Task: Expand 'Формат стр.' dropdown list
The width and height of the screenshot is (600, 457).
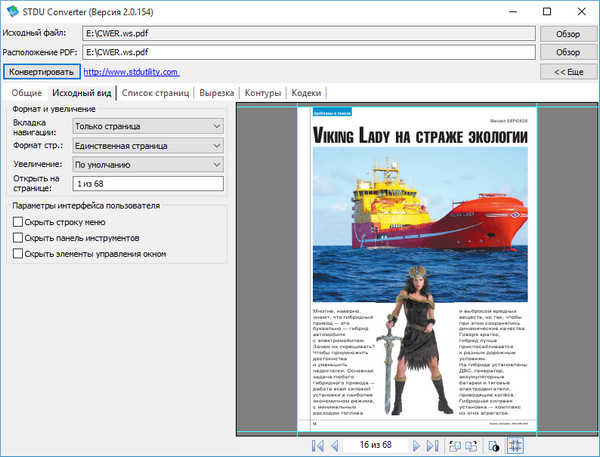Action: pyautogui.click(x=149, y=145)
